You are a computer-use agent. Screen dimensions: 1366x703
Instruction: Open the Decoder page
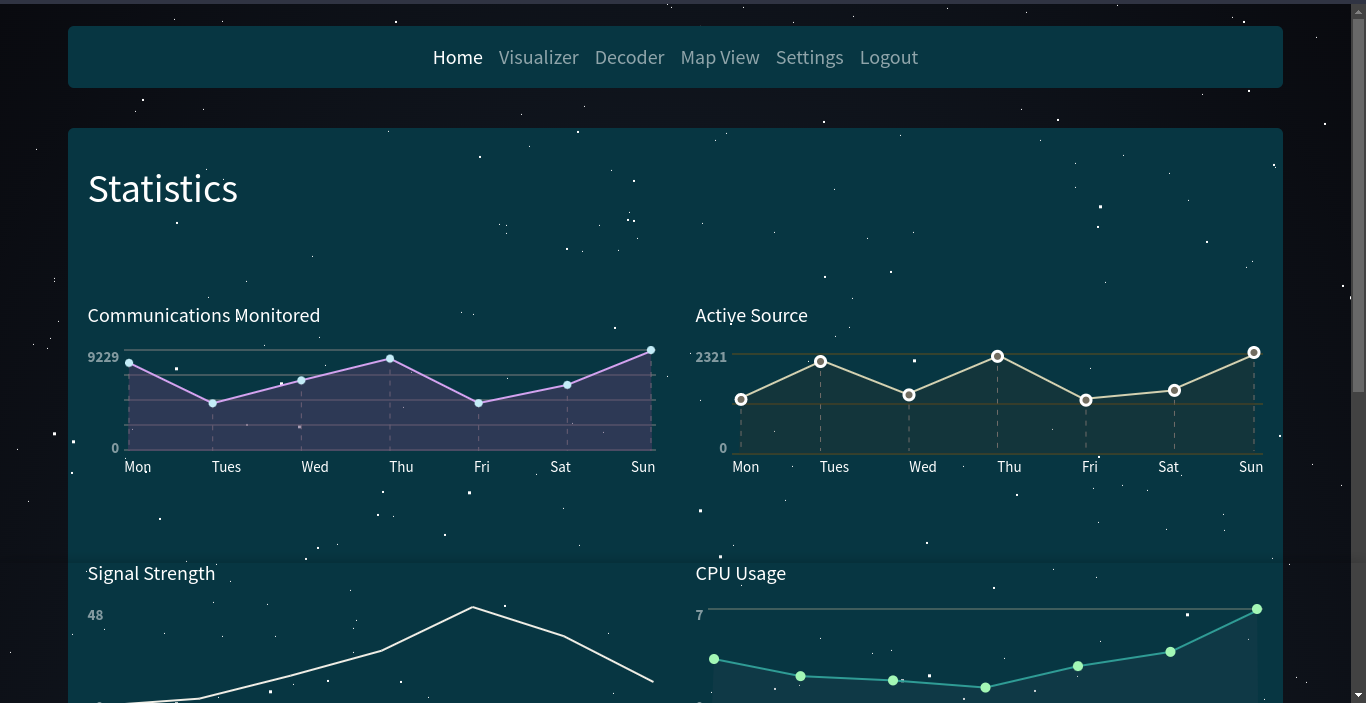pos(629,58)
